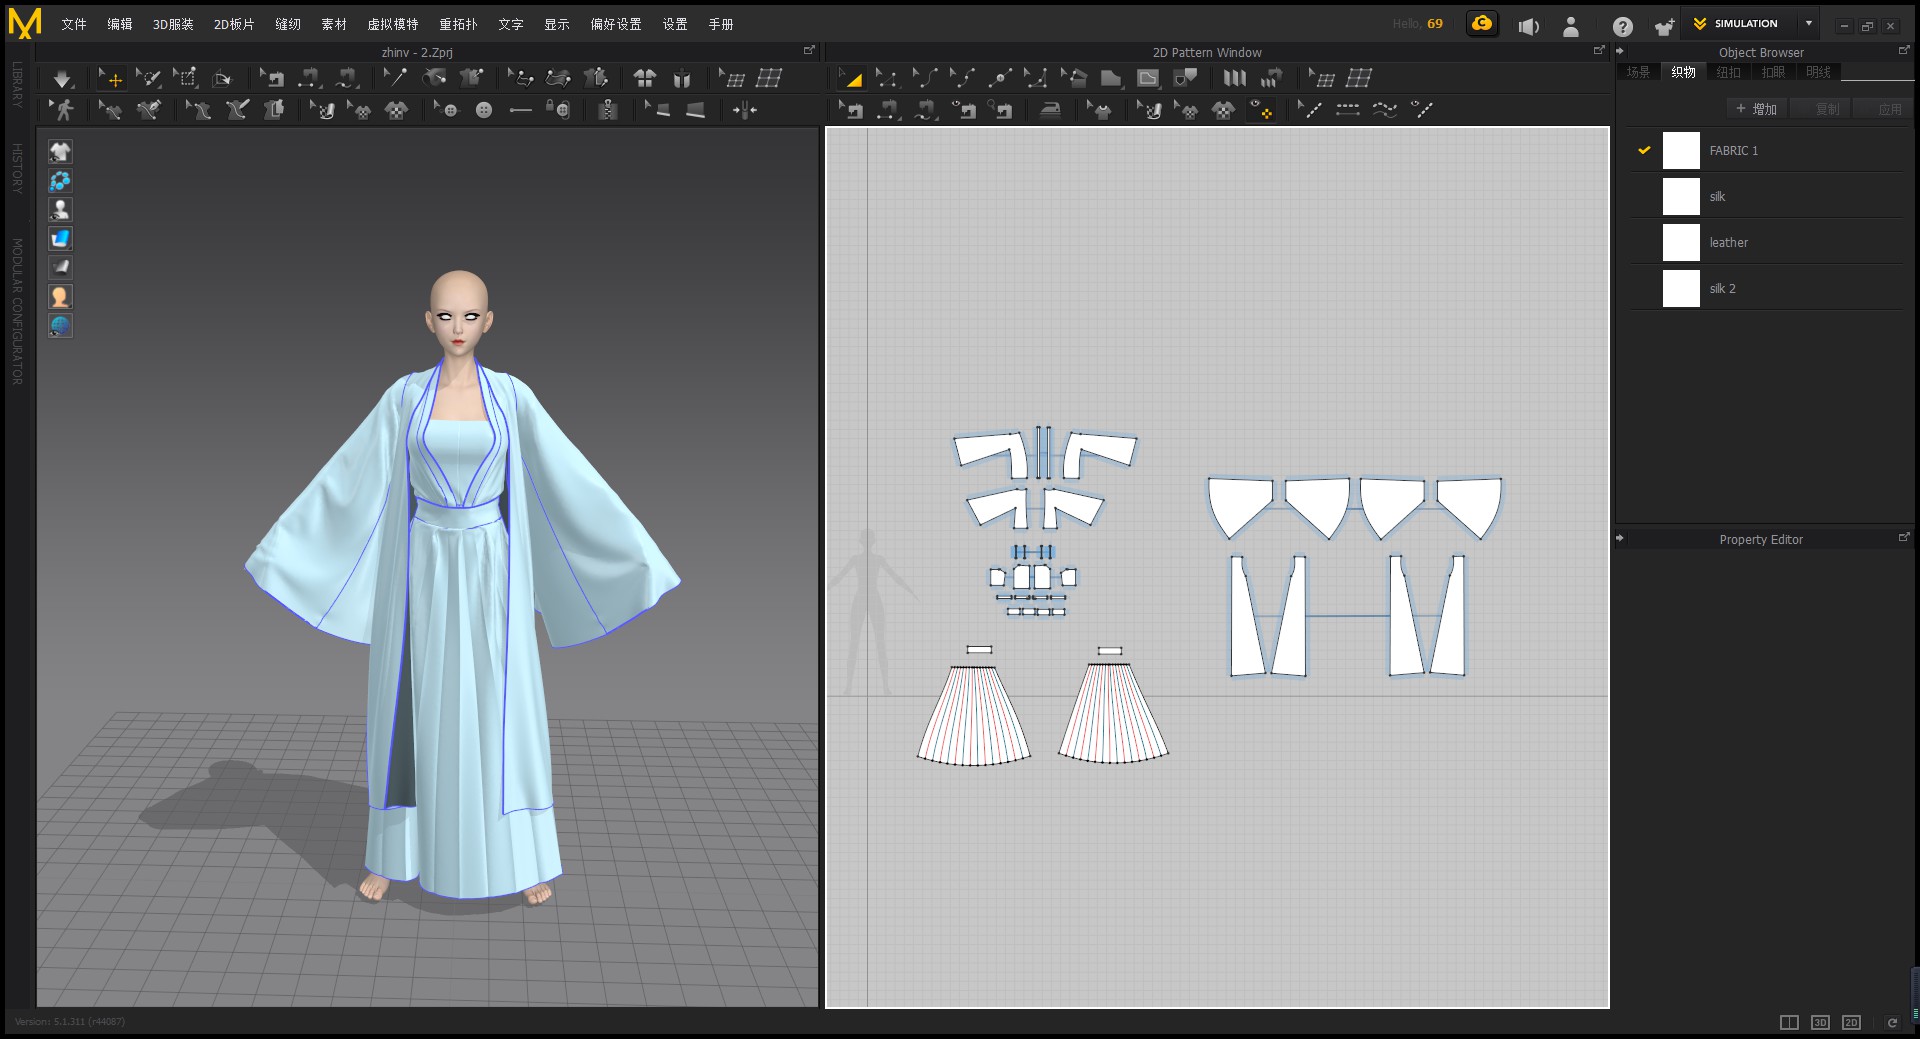Image resolution: width=1920 pixels, height=1039 pixels.
Task: Open the SIMULATION mode dropdown arrow
Action: click(x=1808, y=23)
